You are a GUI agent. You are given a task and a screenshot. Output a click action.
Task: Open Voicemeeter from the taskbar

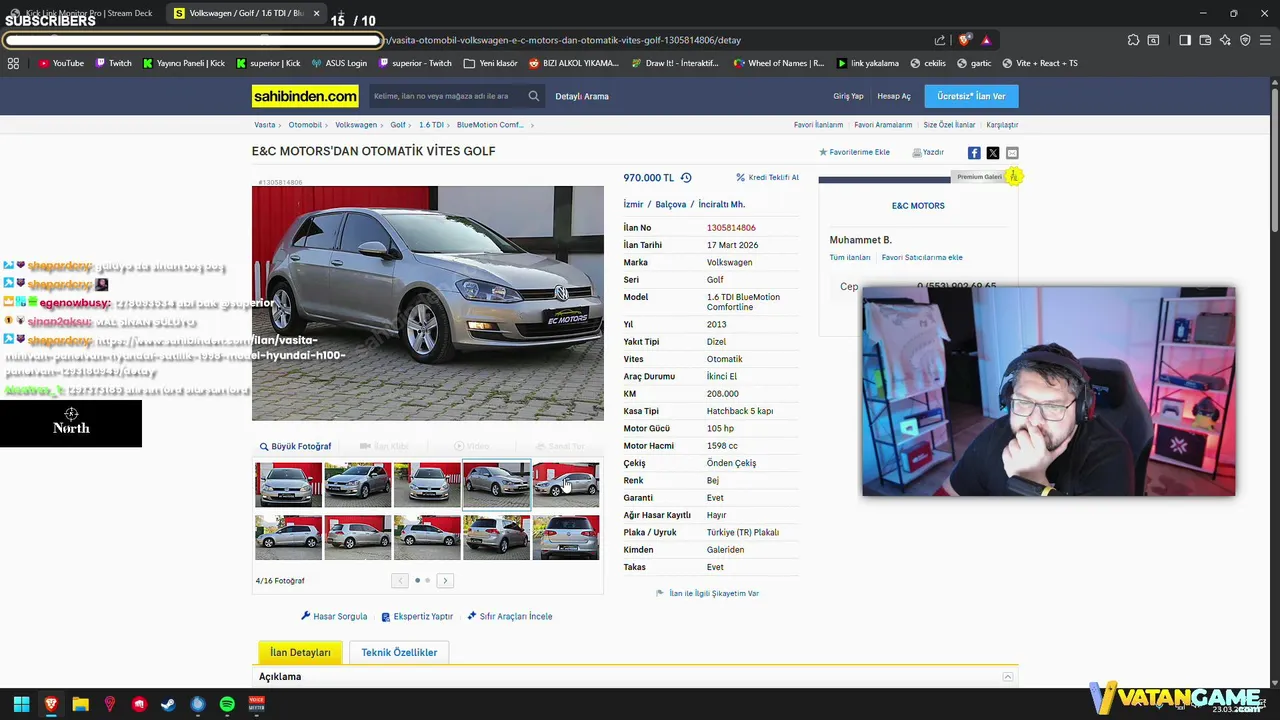coord(256,704)
